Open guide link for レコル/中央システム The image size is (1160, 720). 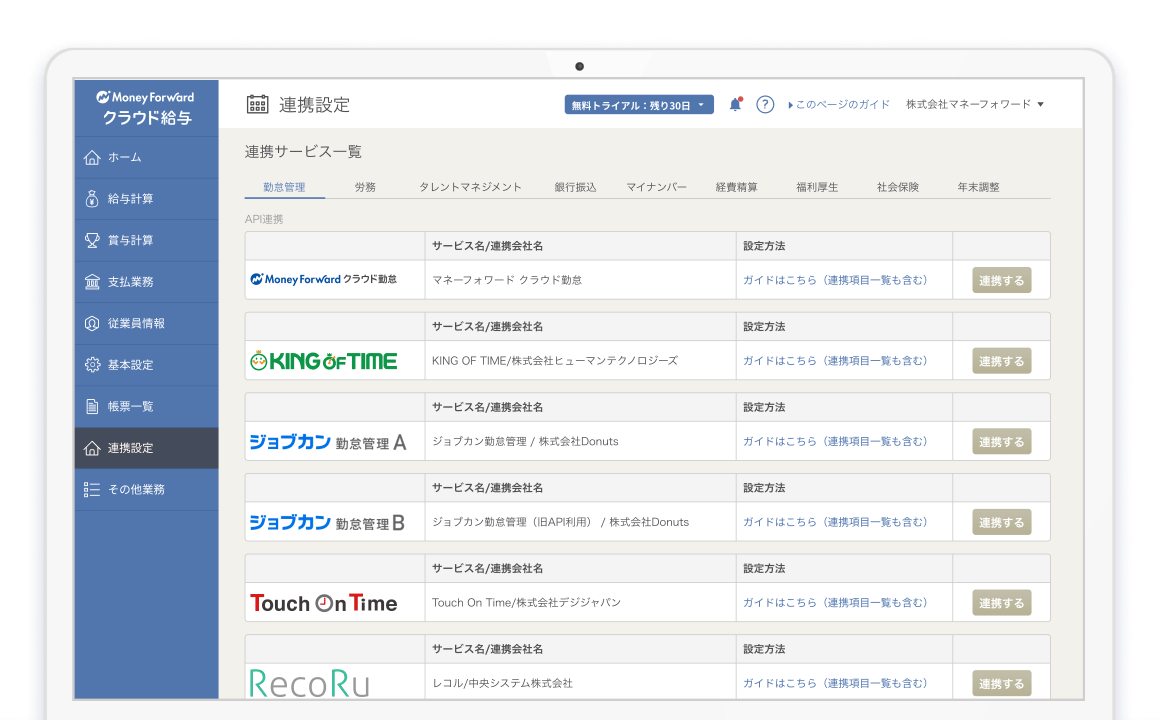coord(835,683)
